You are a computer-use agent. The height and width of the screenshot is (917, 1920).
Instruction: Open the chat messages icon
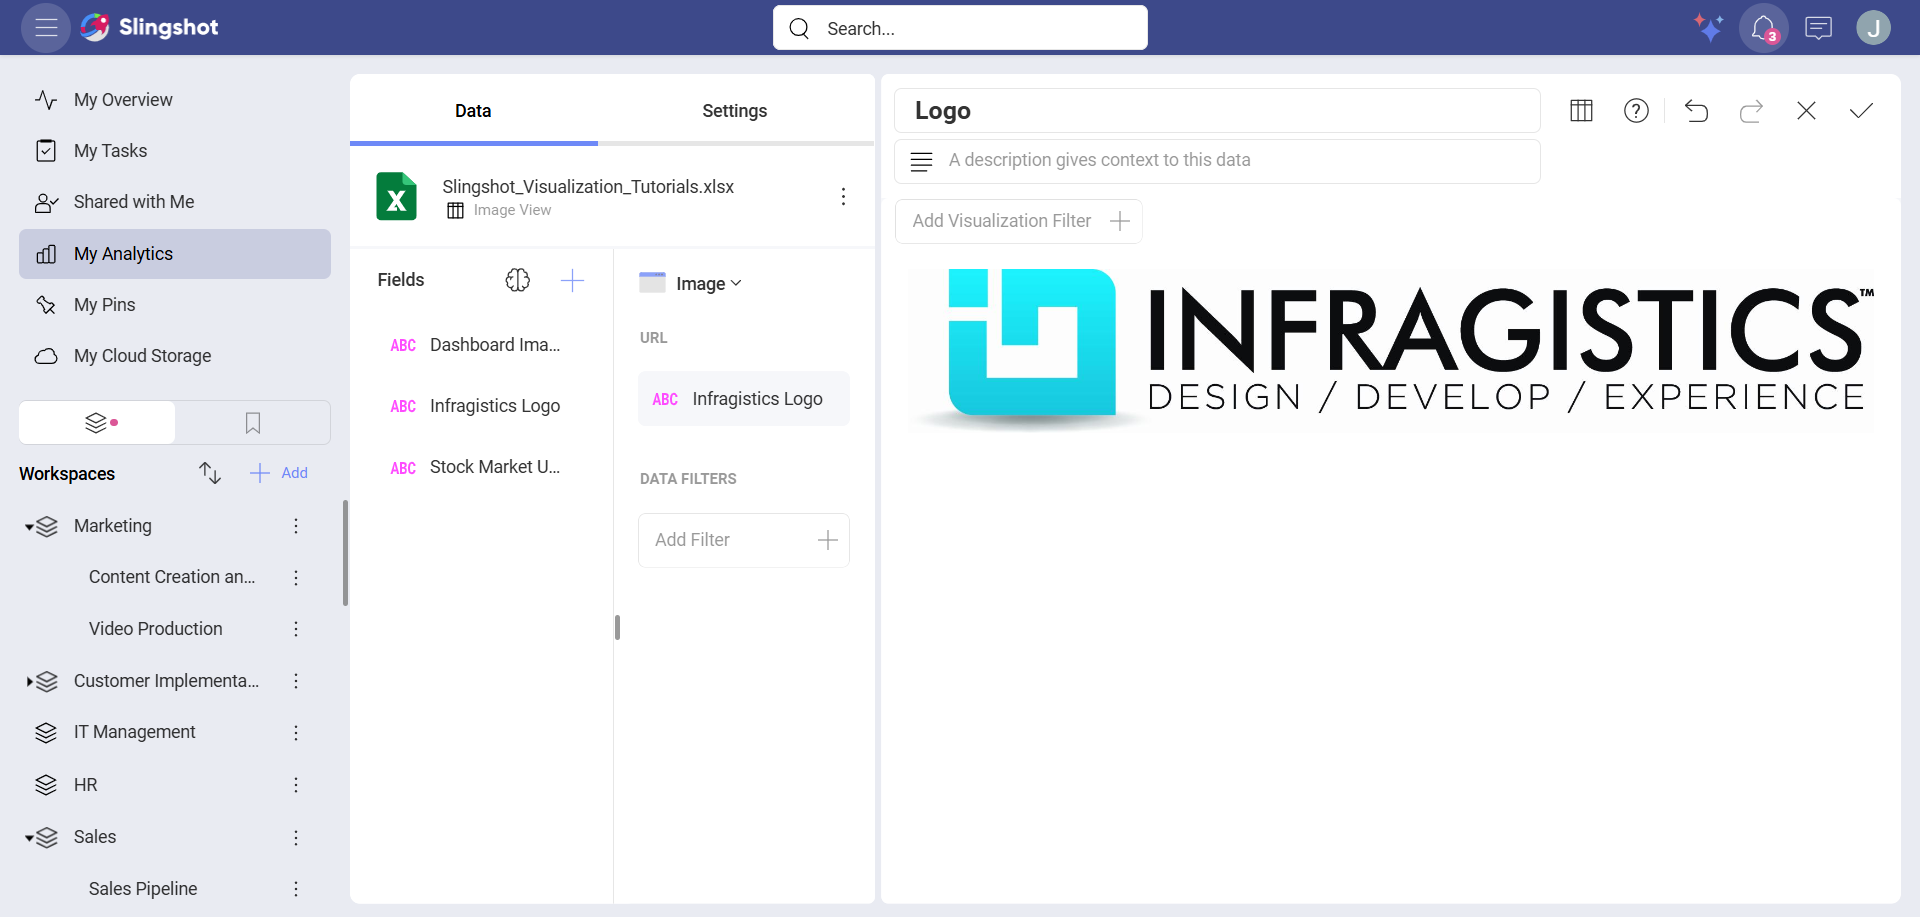click(1818, 27)
